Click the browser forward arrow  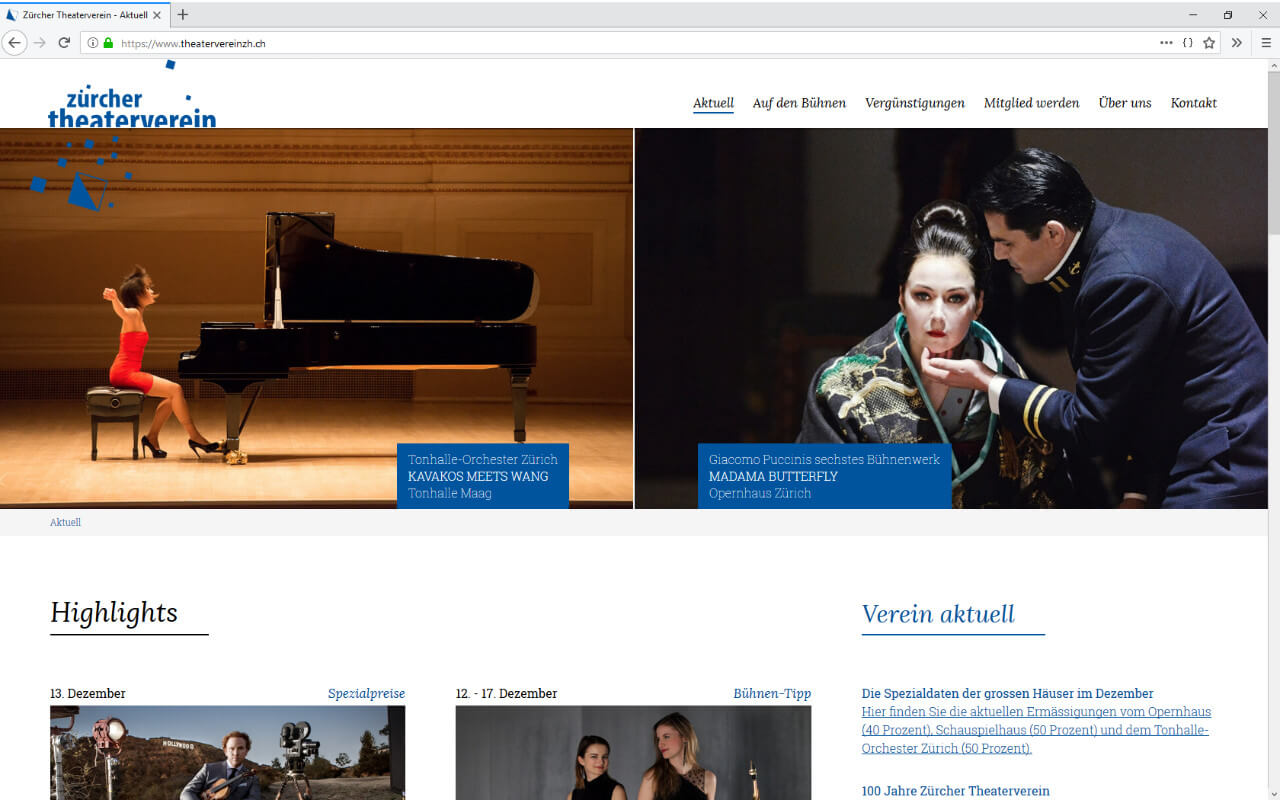[x=40, y=43]
